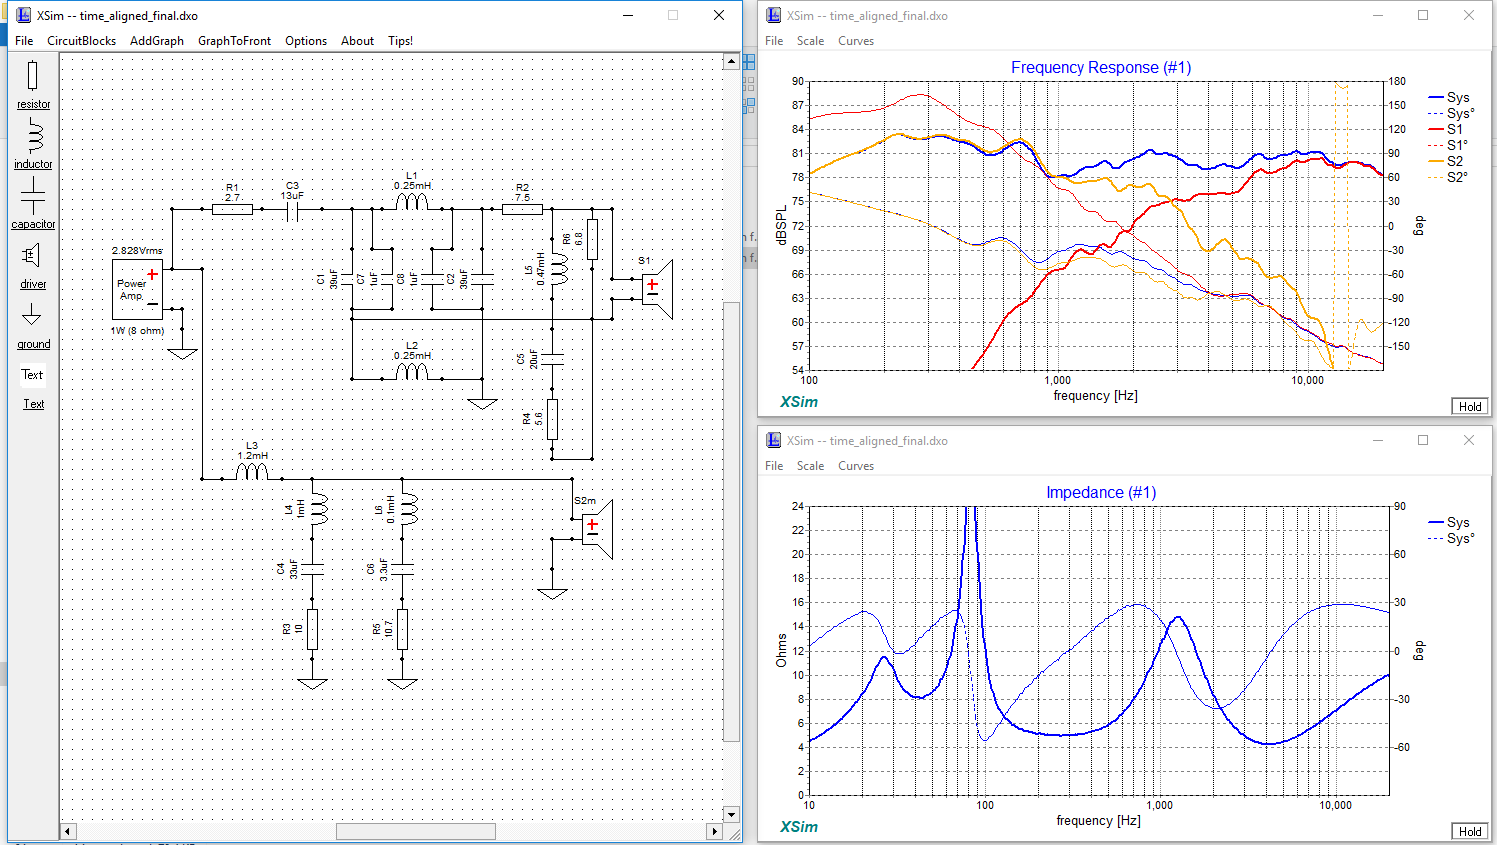The height and width of the screenshot is (845, 1497).
Task: Open File menu in main XSim window
Action: 24,41
